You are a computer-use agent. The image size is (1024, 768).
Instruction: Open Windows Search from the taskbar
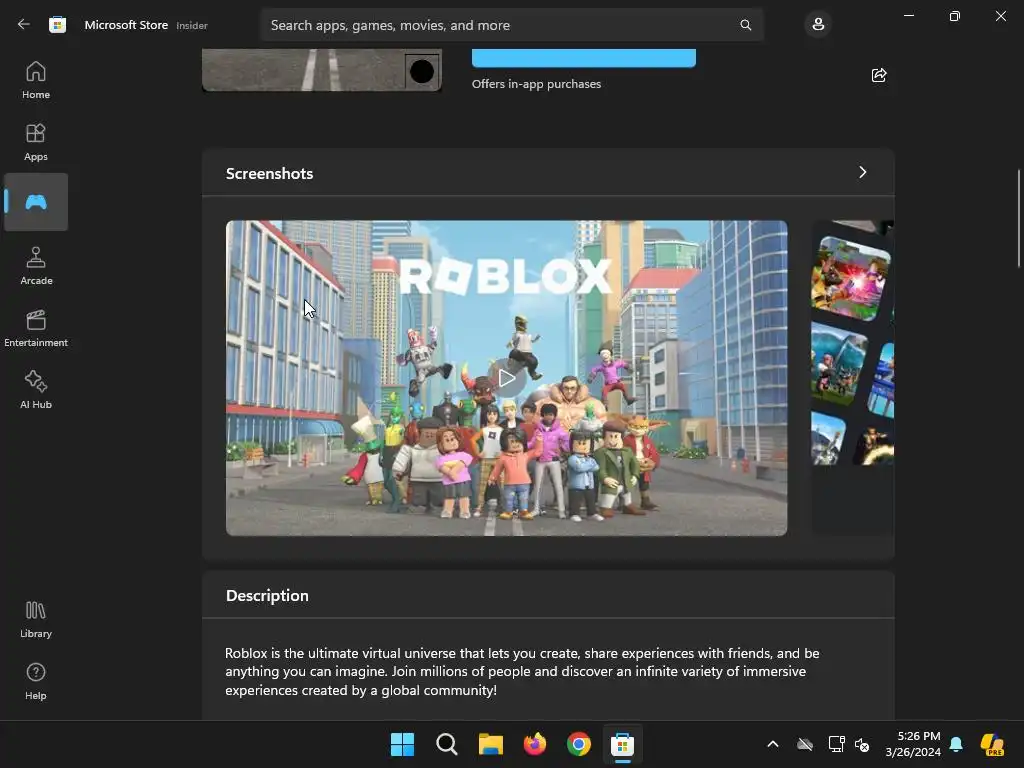(447, 744)
